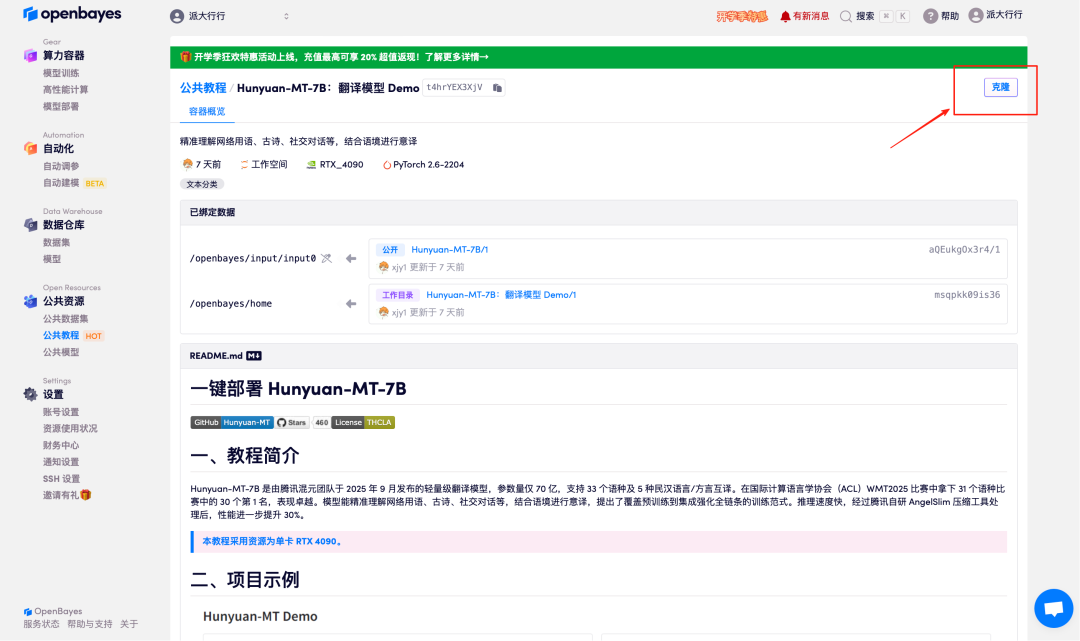Click the help question mark icon
The height and width of the screenshot is (641, 1080).
tap(930, 16)
